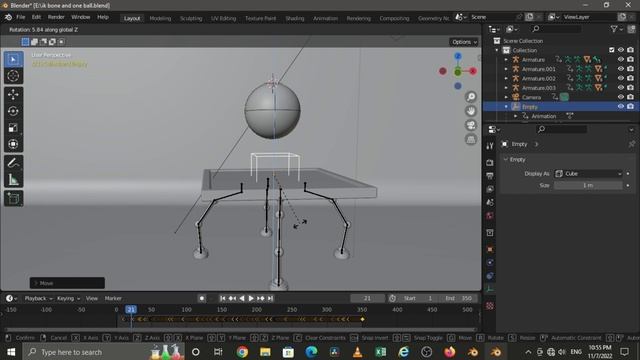Click the outliner filter funnel icon
640x360 pixels.
pos(614,29)
